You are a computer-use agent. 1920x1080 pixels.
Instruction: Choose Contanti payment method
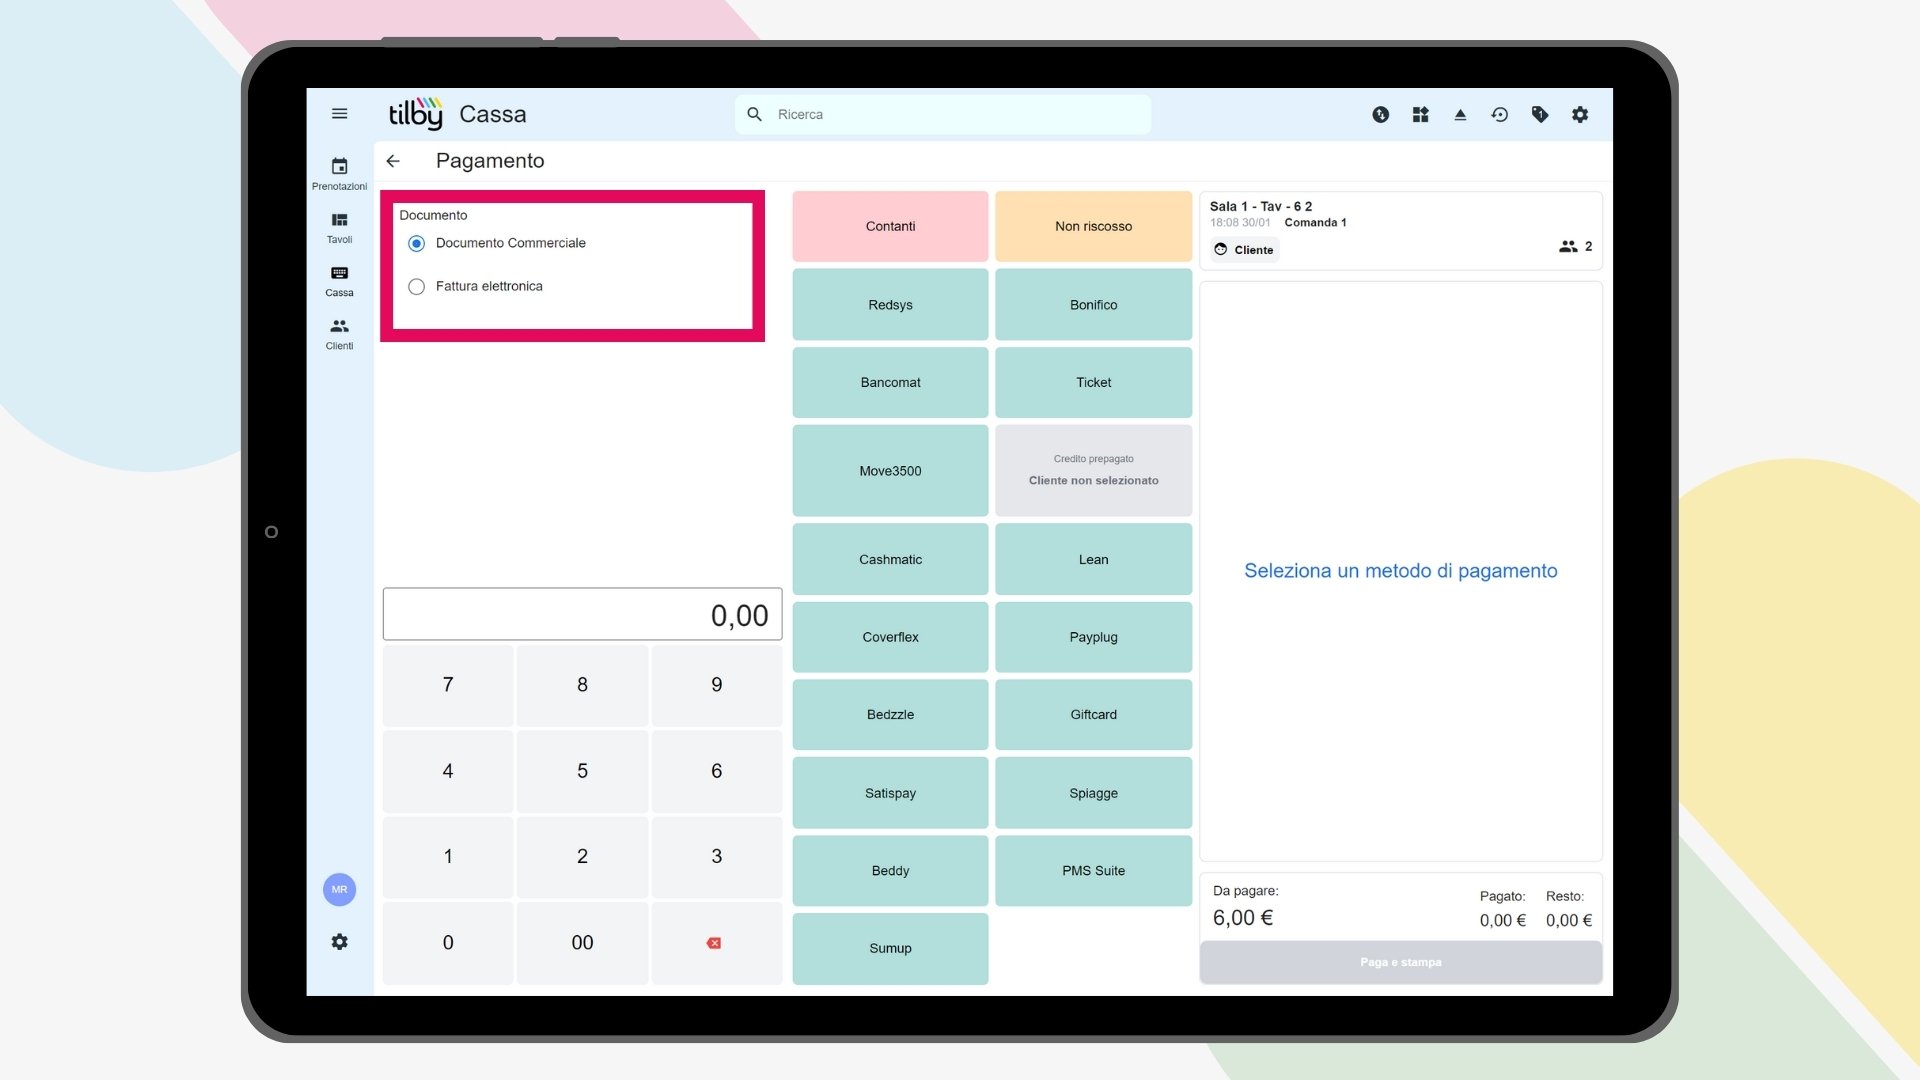(x=890, y=226)
